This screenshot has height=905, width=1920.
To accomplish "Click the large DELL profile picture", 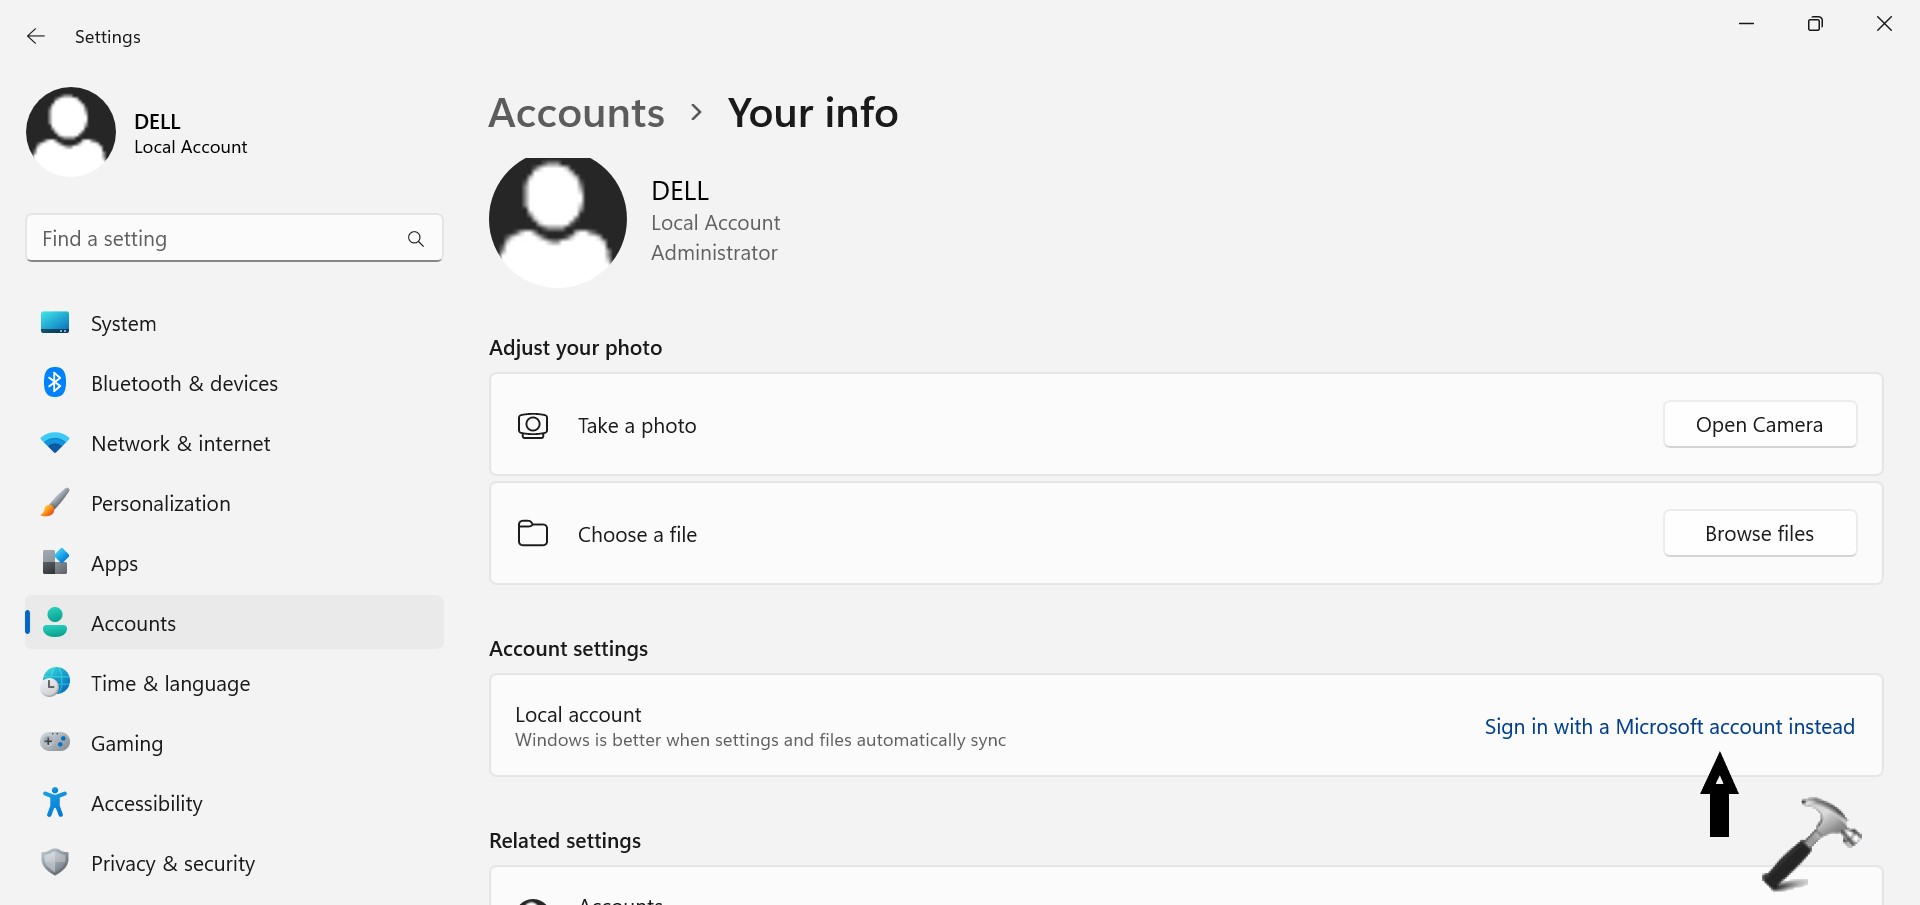I will [557, 221].
